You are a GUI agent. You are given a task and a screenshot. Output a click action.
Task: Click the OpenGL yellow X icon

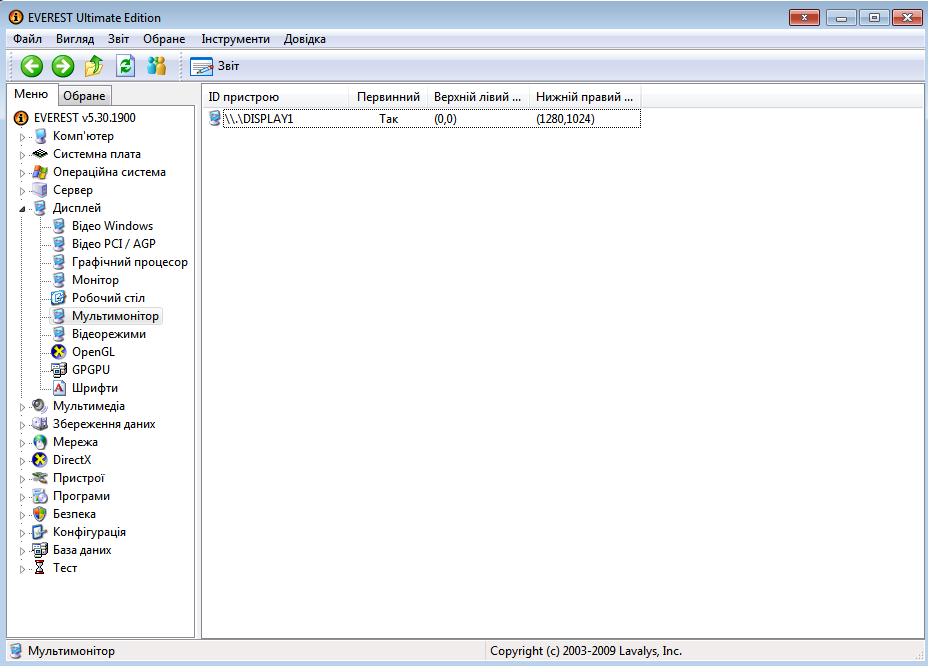(x=59, y=352)
